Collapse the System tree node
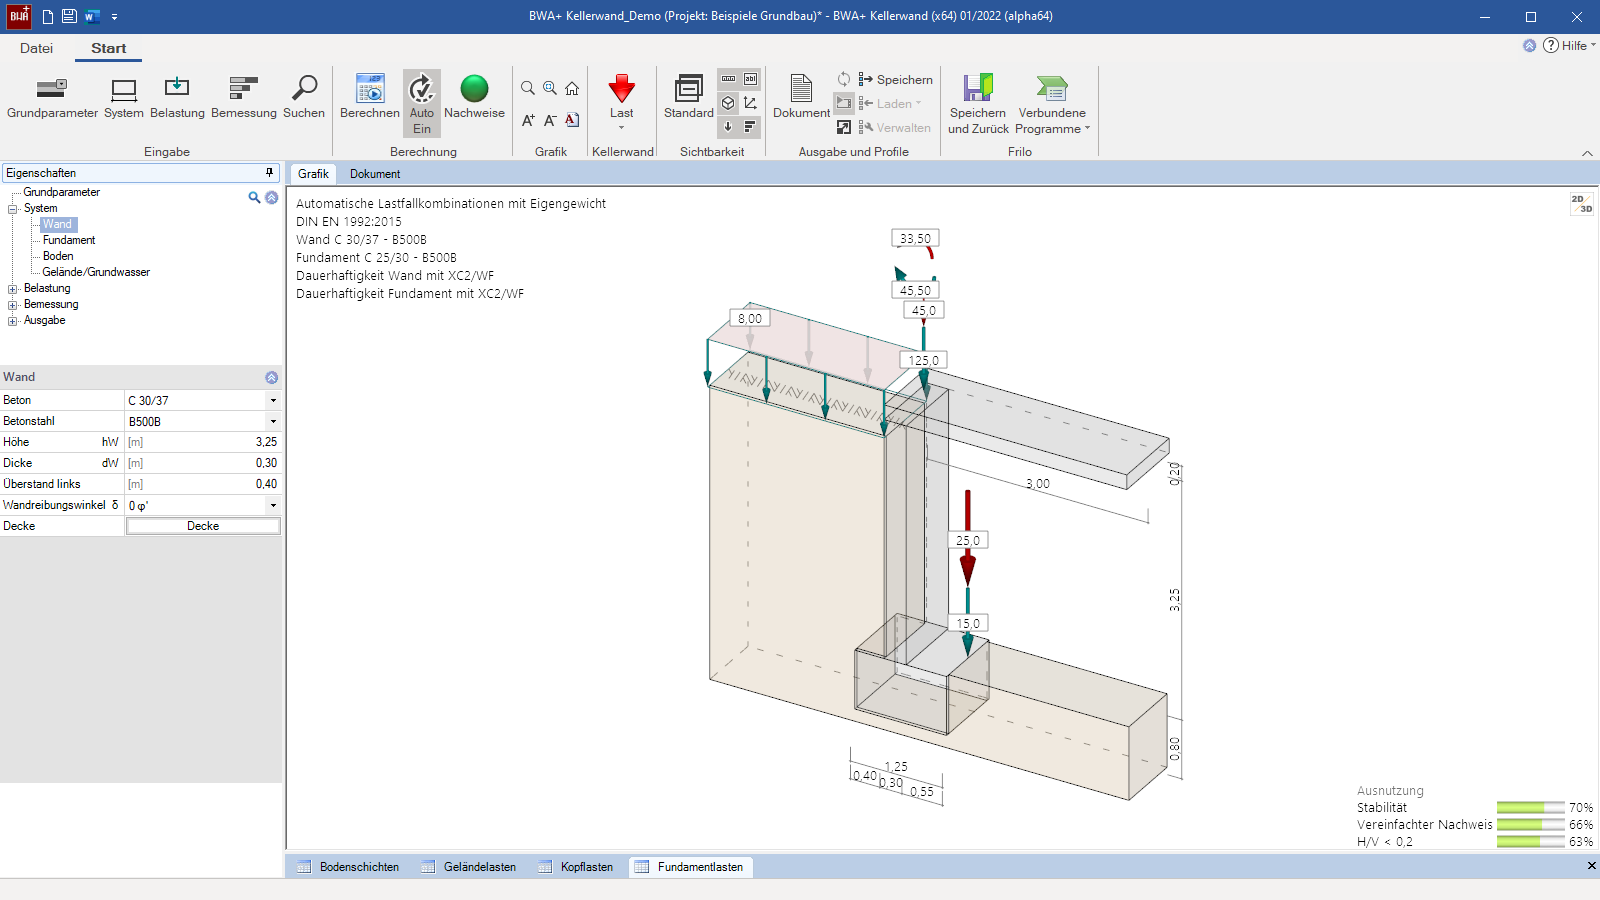This screenshot has height=900, width=1600. pyautogui.click(x=13, y=209)
